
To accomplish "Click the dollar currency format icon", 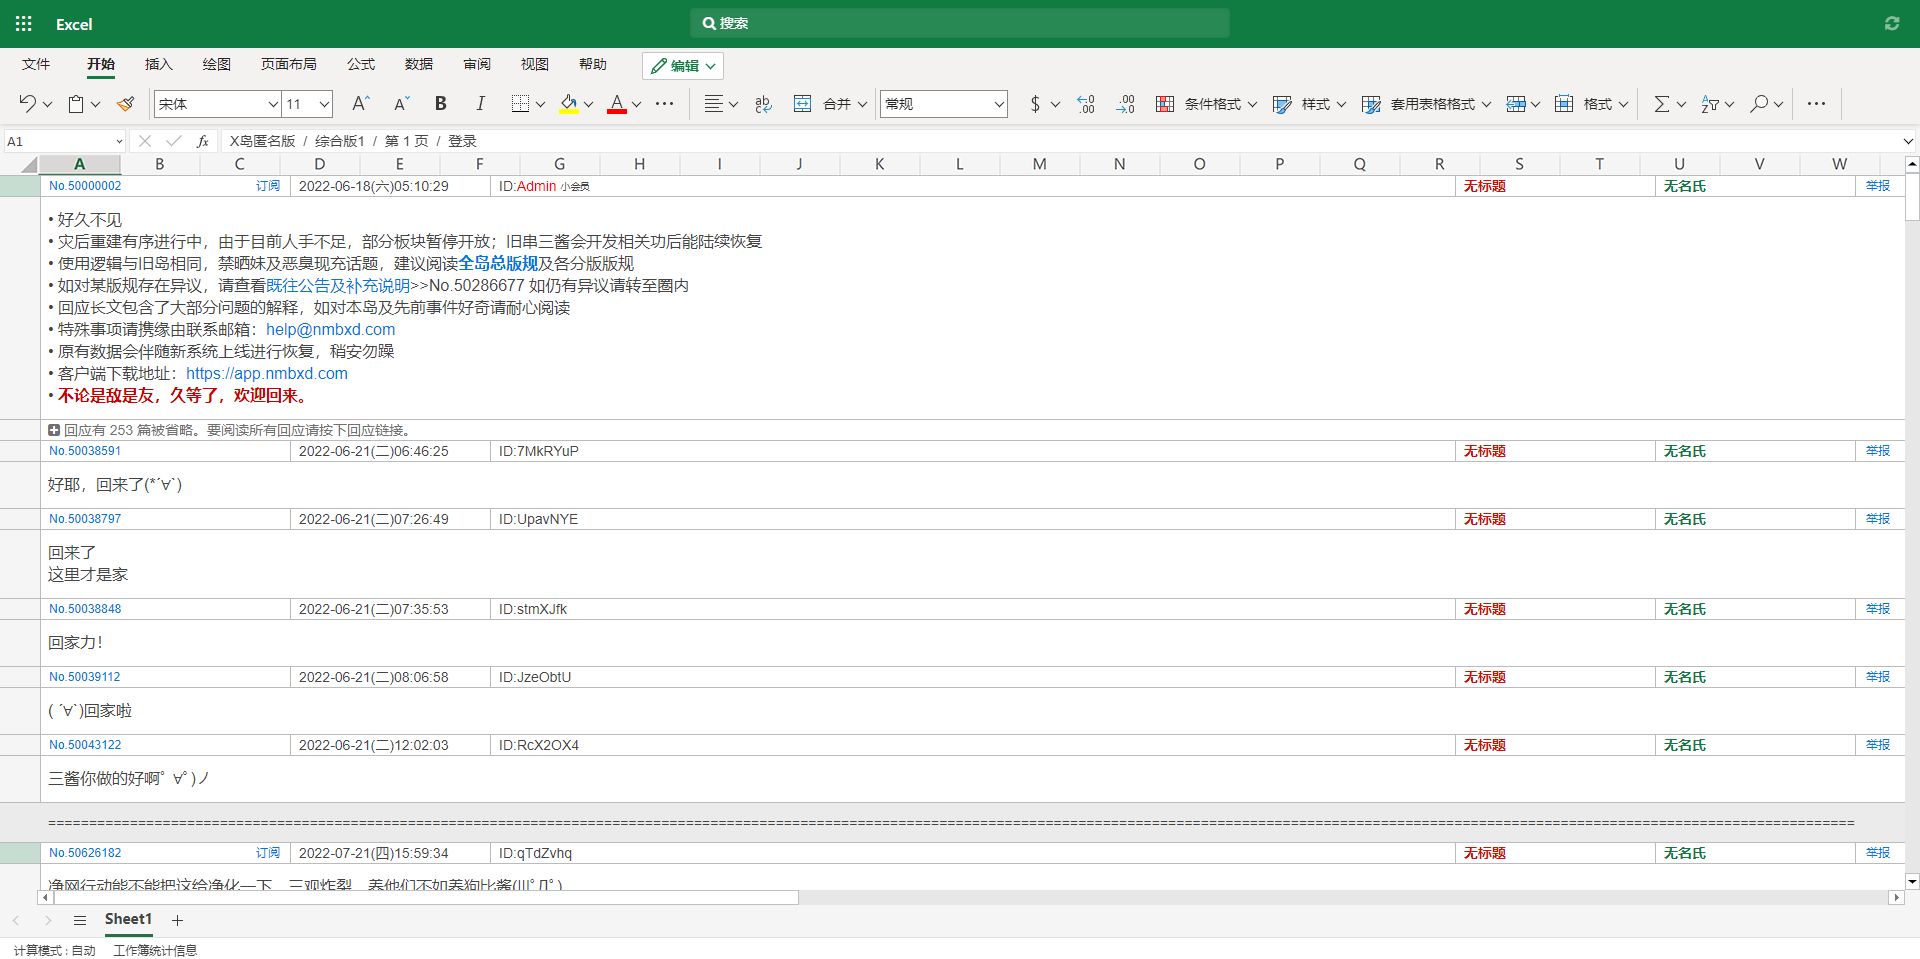I will [1035, 103].
